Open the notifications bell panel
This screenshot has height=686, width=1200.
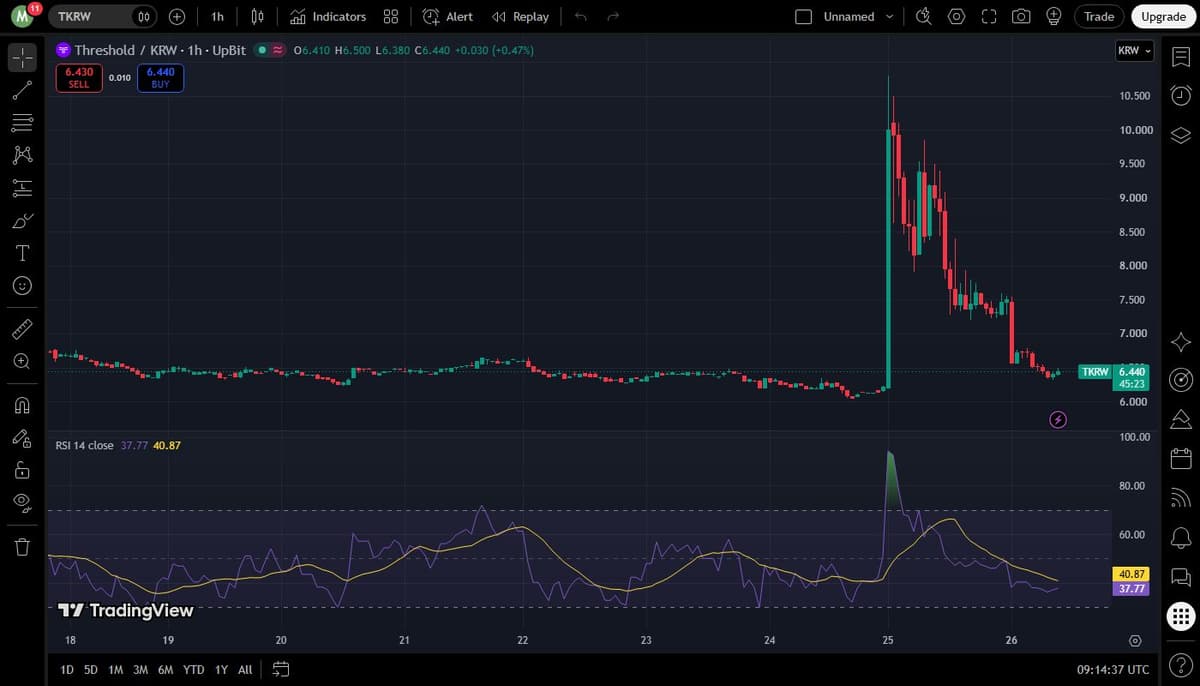click(x=1180, y=538)
